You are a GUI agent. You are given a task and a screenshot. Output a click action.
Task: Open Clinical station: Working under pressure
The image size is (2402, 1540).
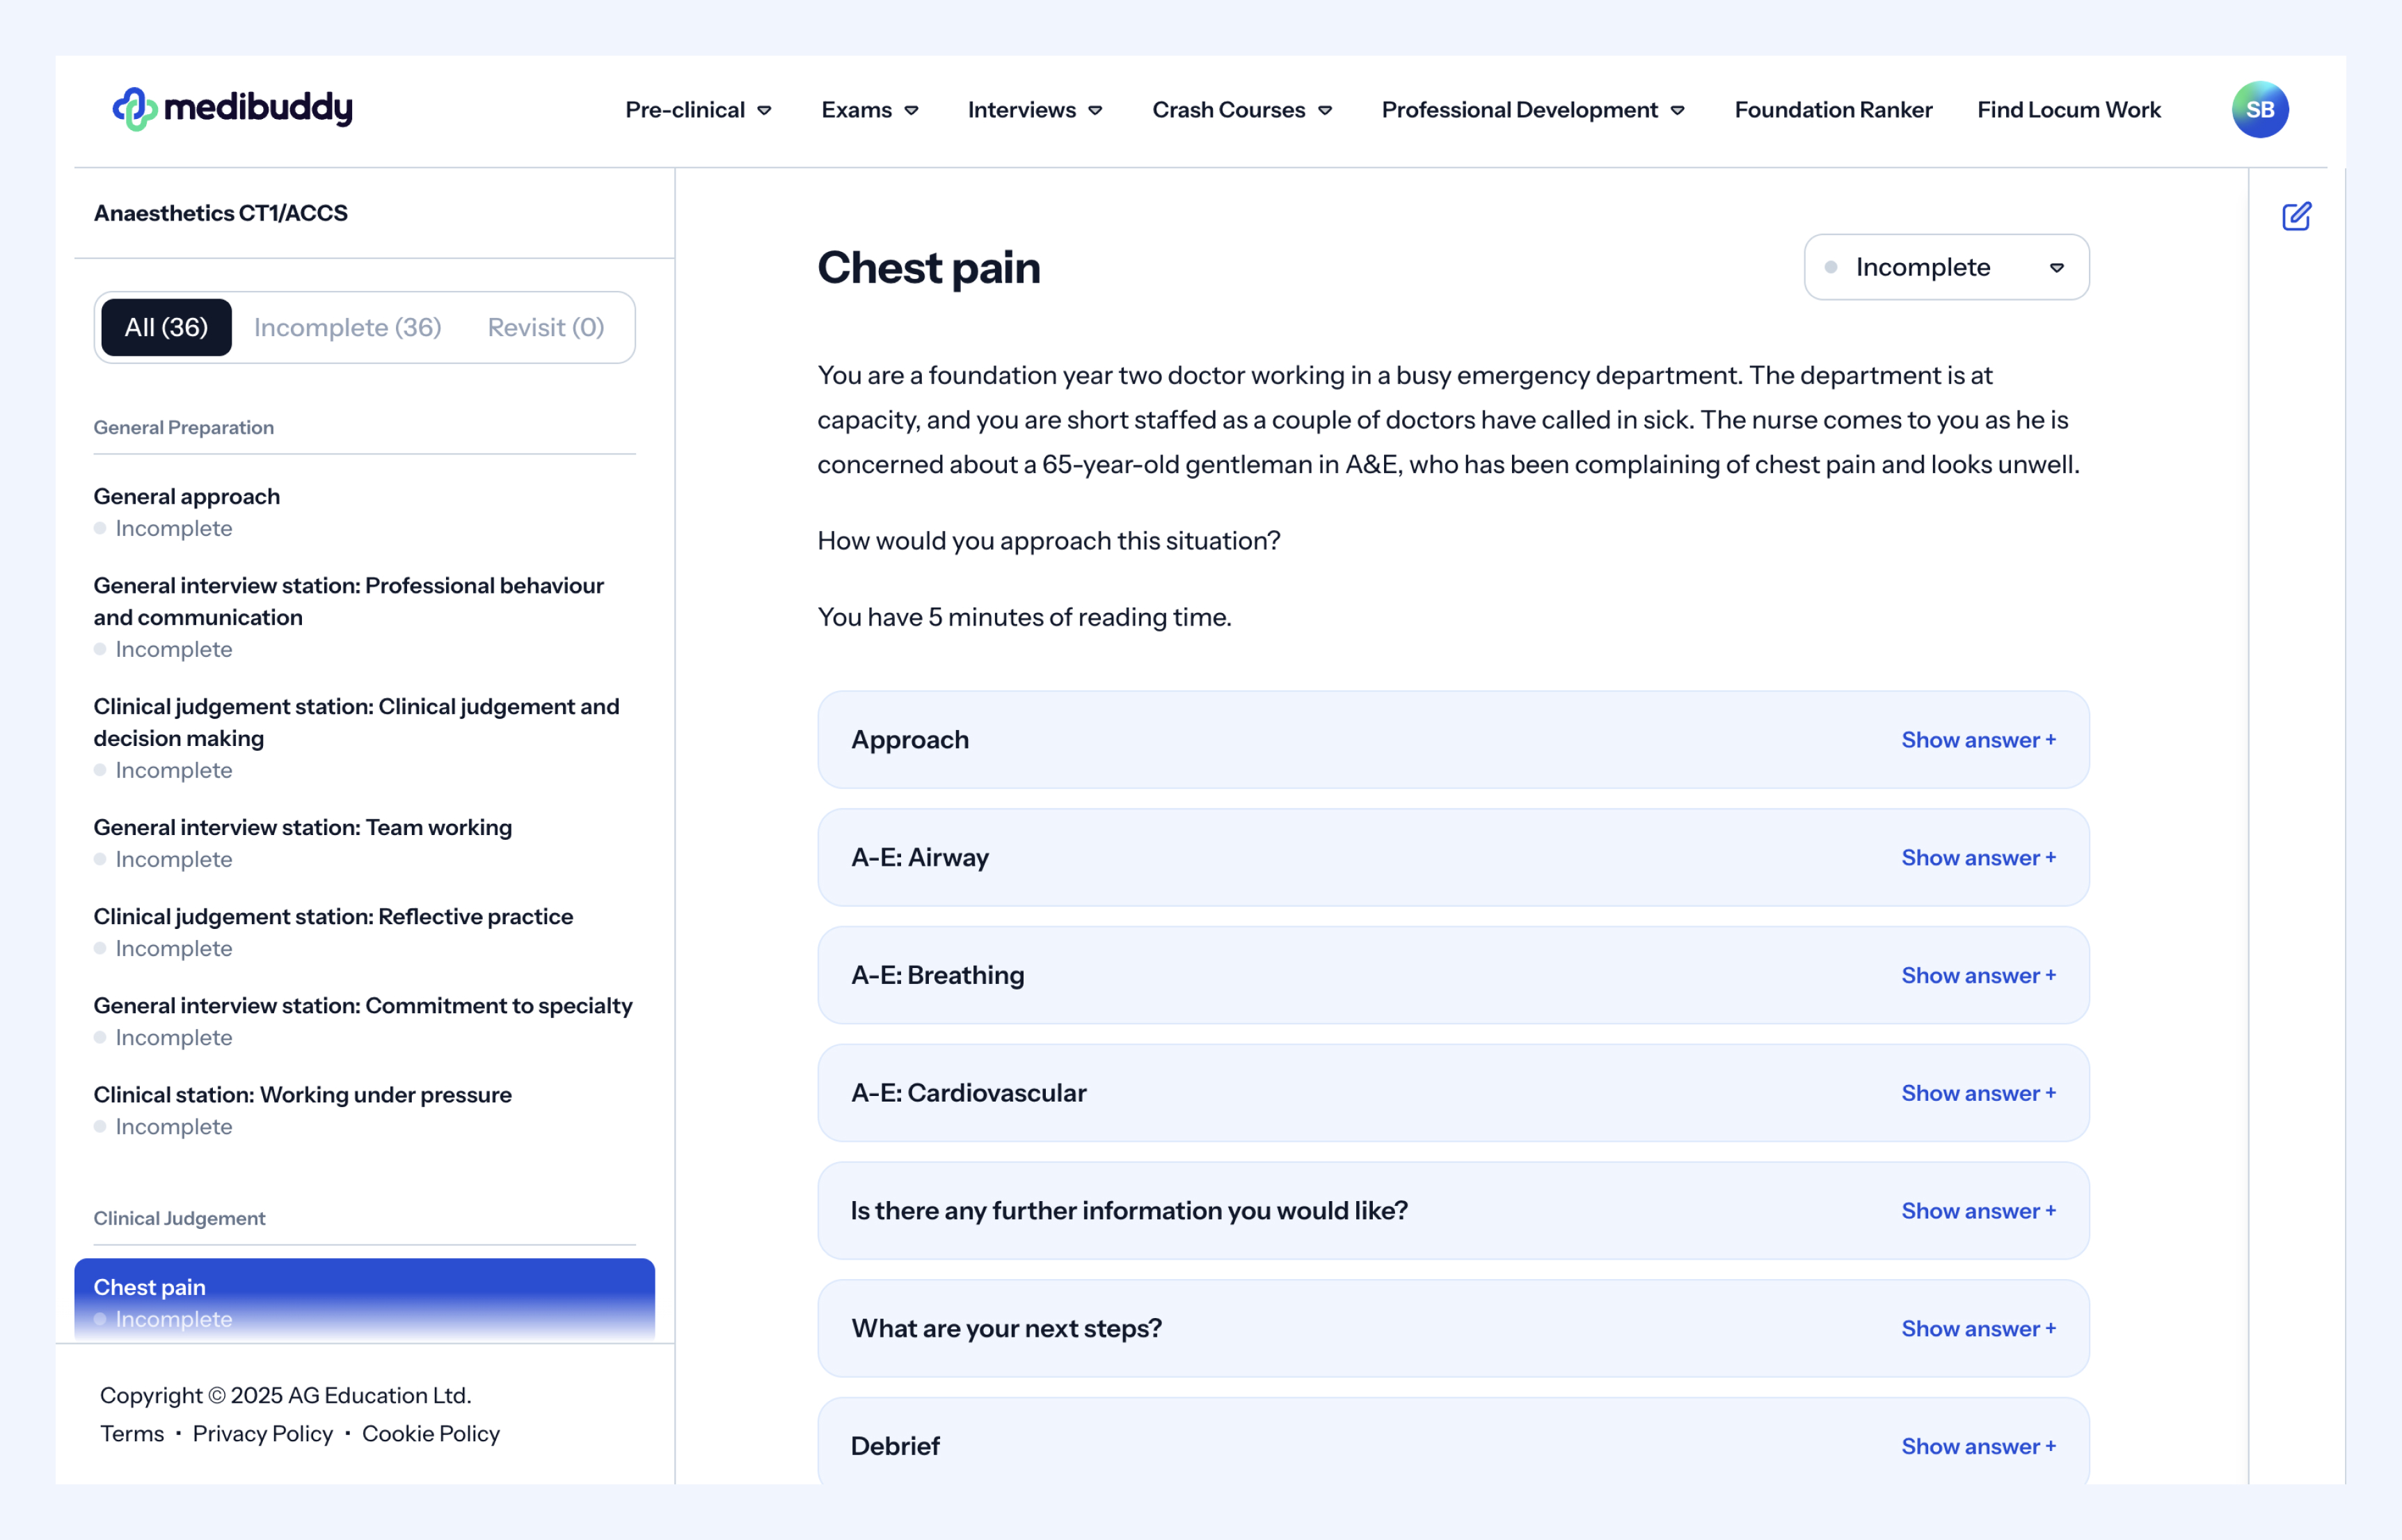click(x=302, y=1095)
